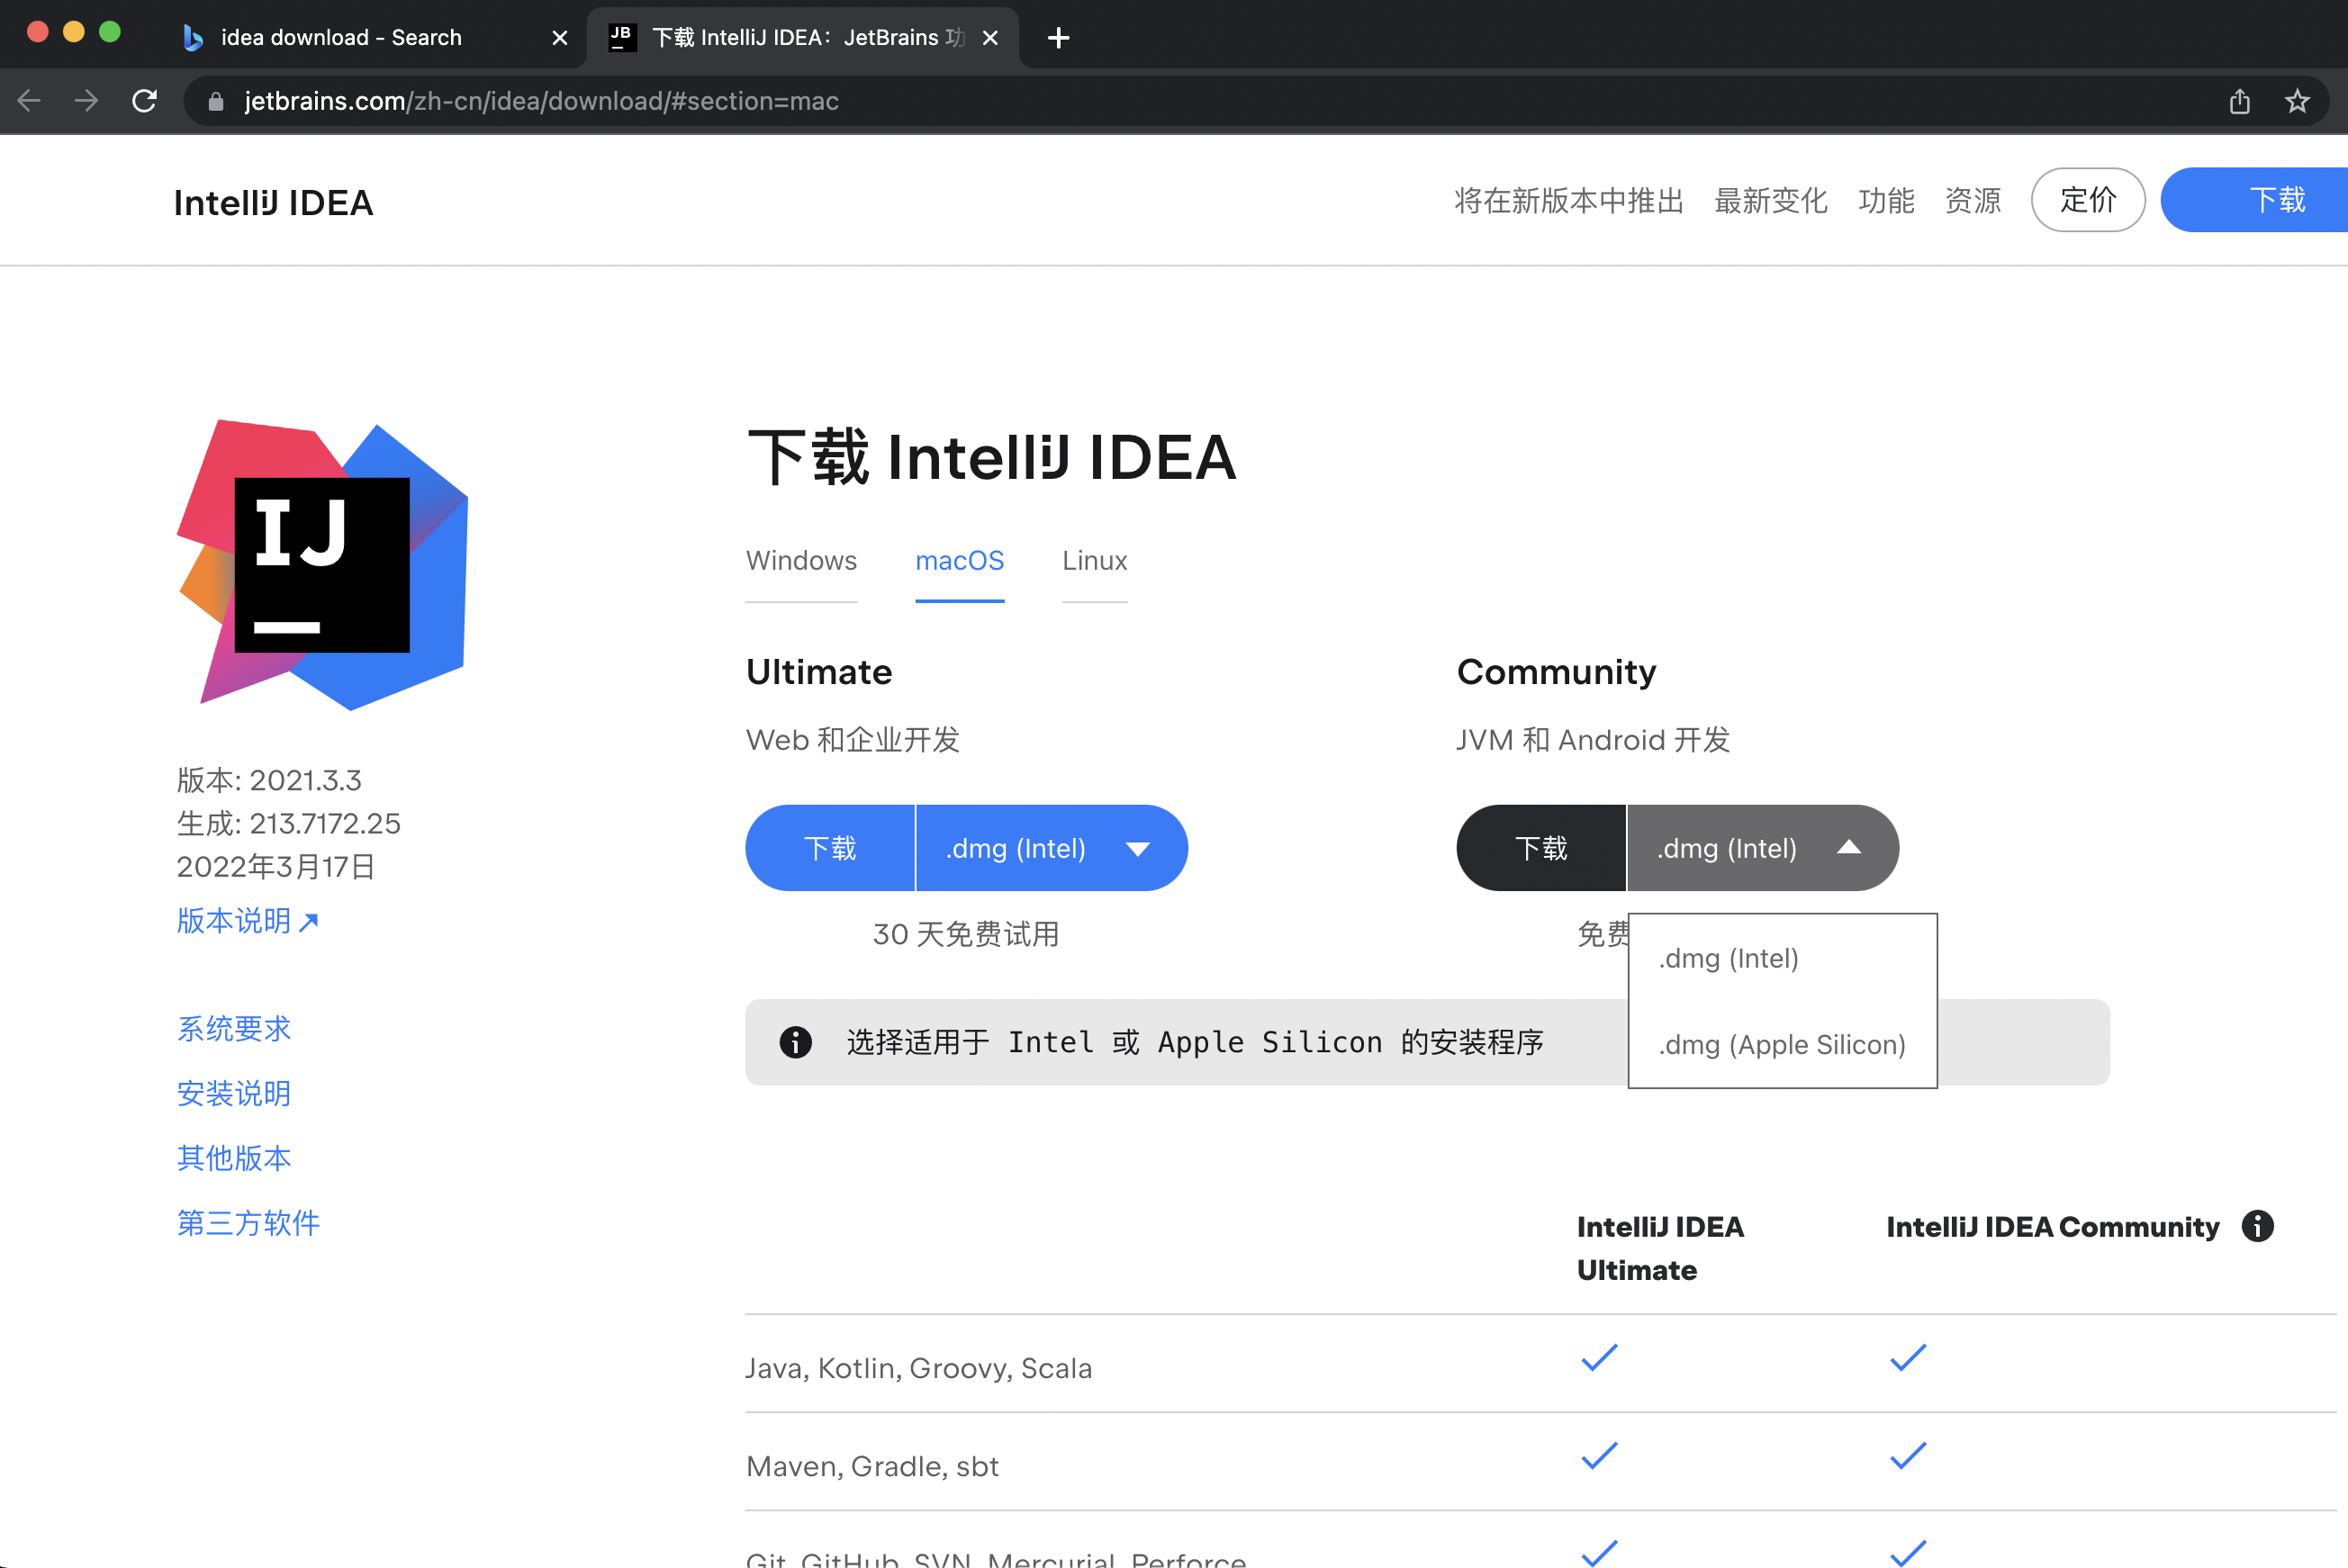This screenshot has width=2348, height=1568.
Task: Click JetBrains favicon on the active tab
Action: (622, 38)
